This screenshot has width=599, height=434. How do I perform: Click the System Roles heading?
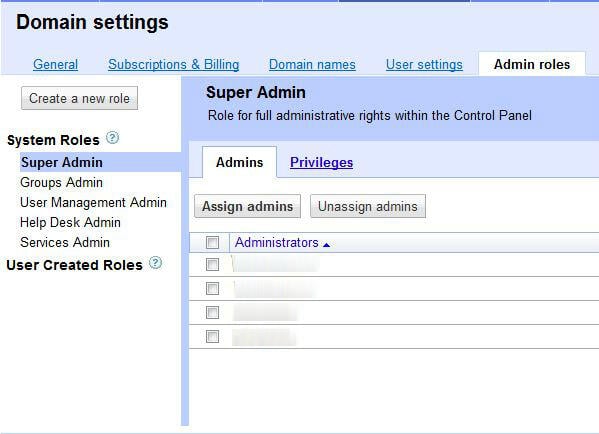pyautogui.click(x=53, y=140)
